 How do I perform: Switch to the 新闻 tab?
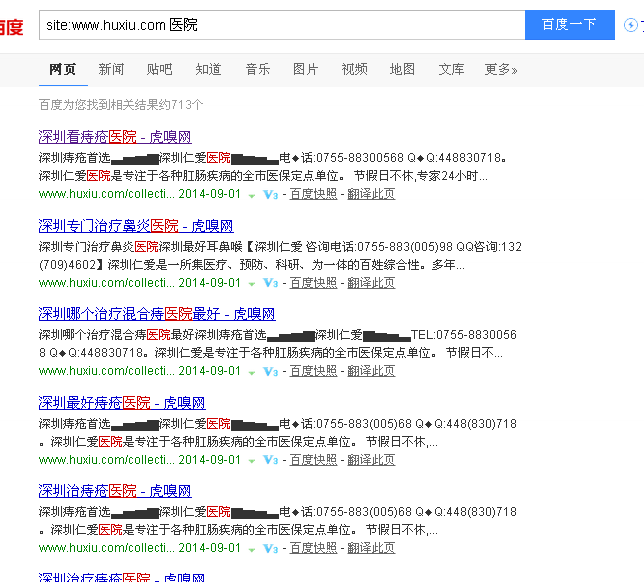point(111,69)
